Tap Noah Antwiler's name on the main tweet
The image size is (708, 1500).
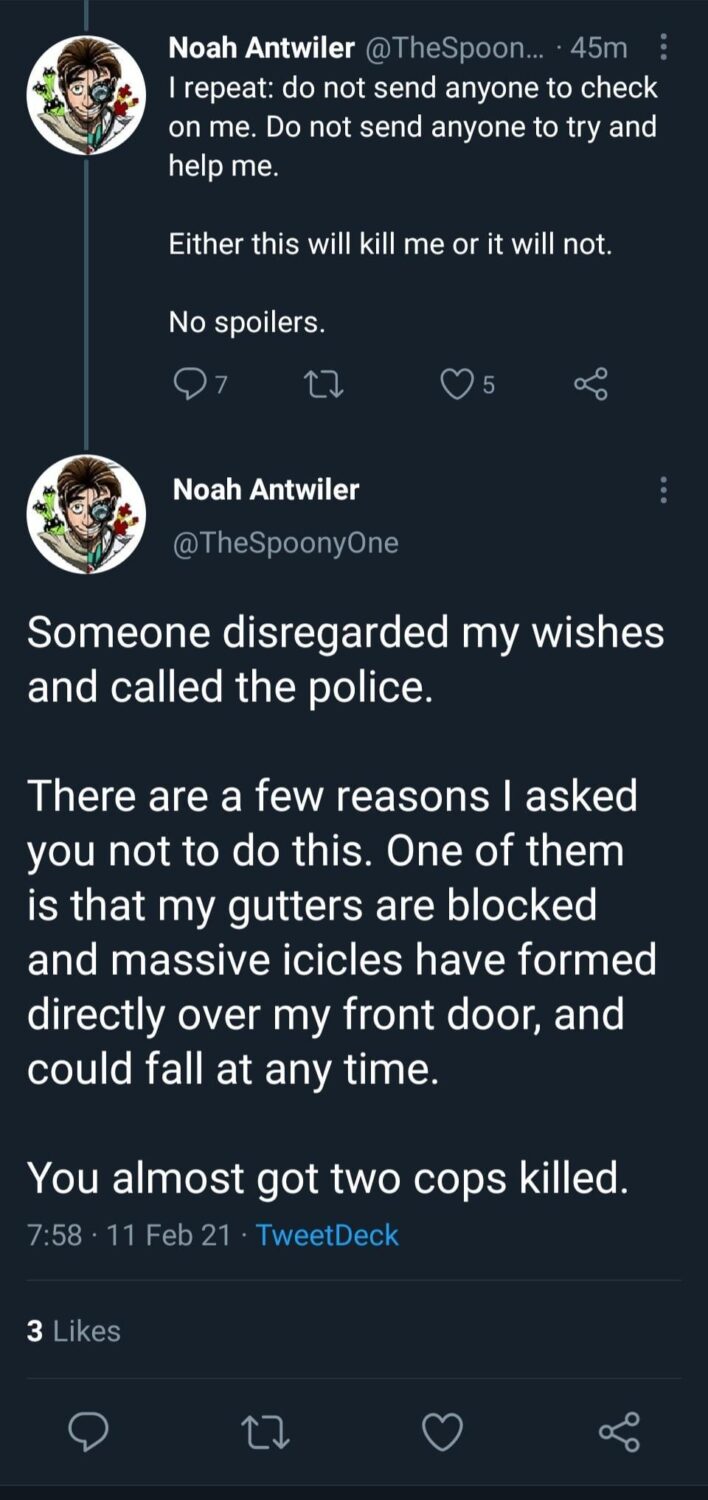pyautogui.click(x=266, y=489)
